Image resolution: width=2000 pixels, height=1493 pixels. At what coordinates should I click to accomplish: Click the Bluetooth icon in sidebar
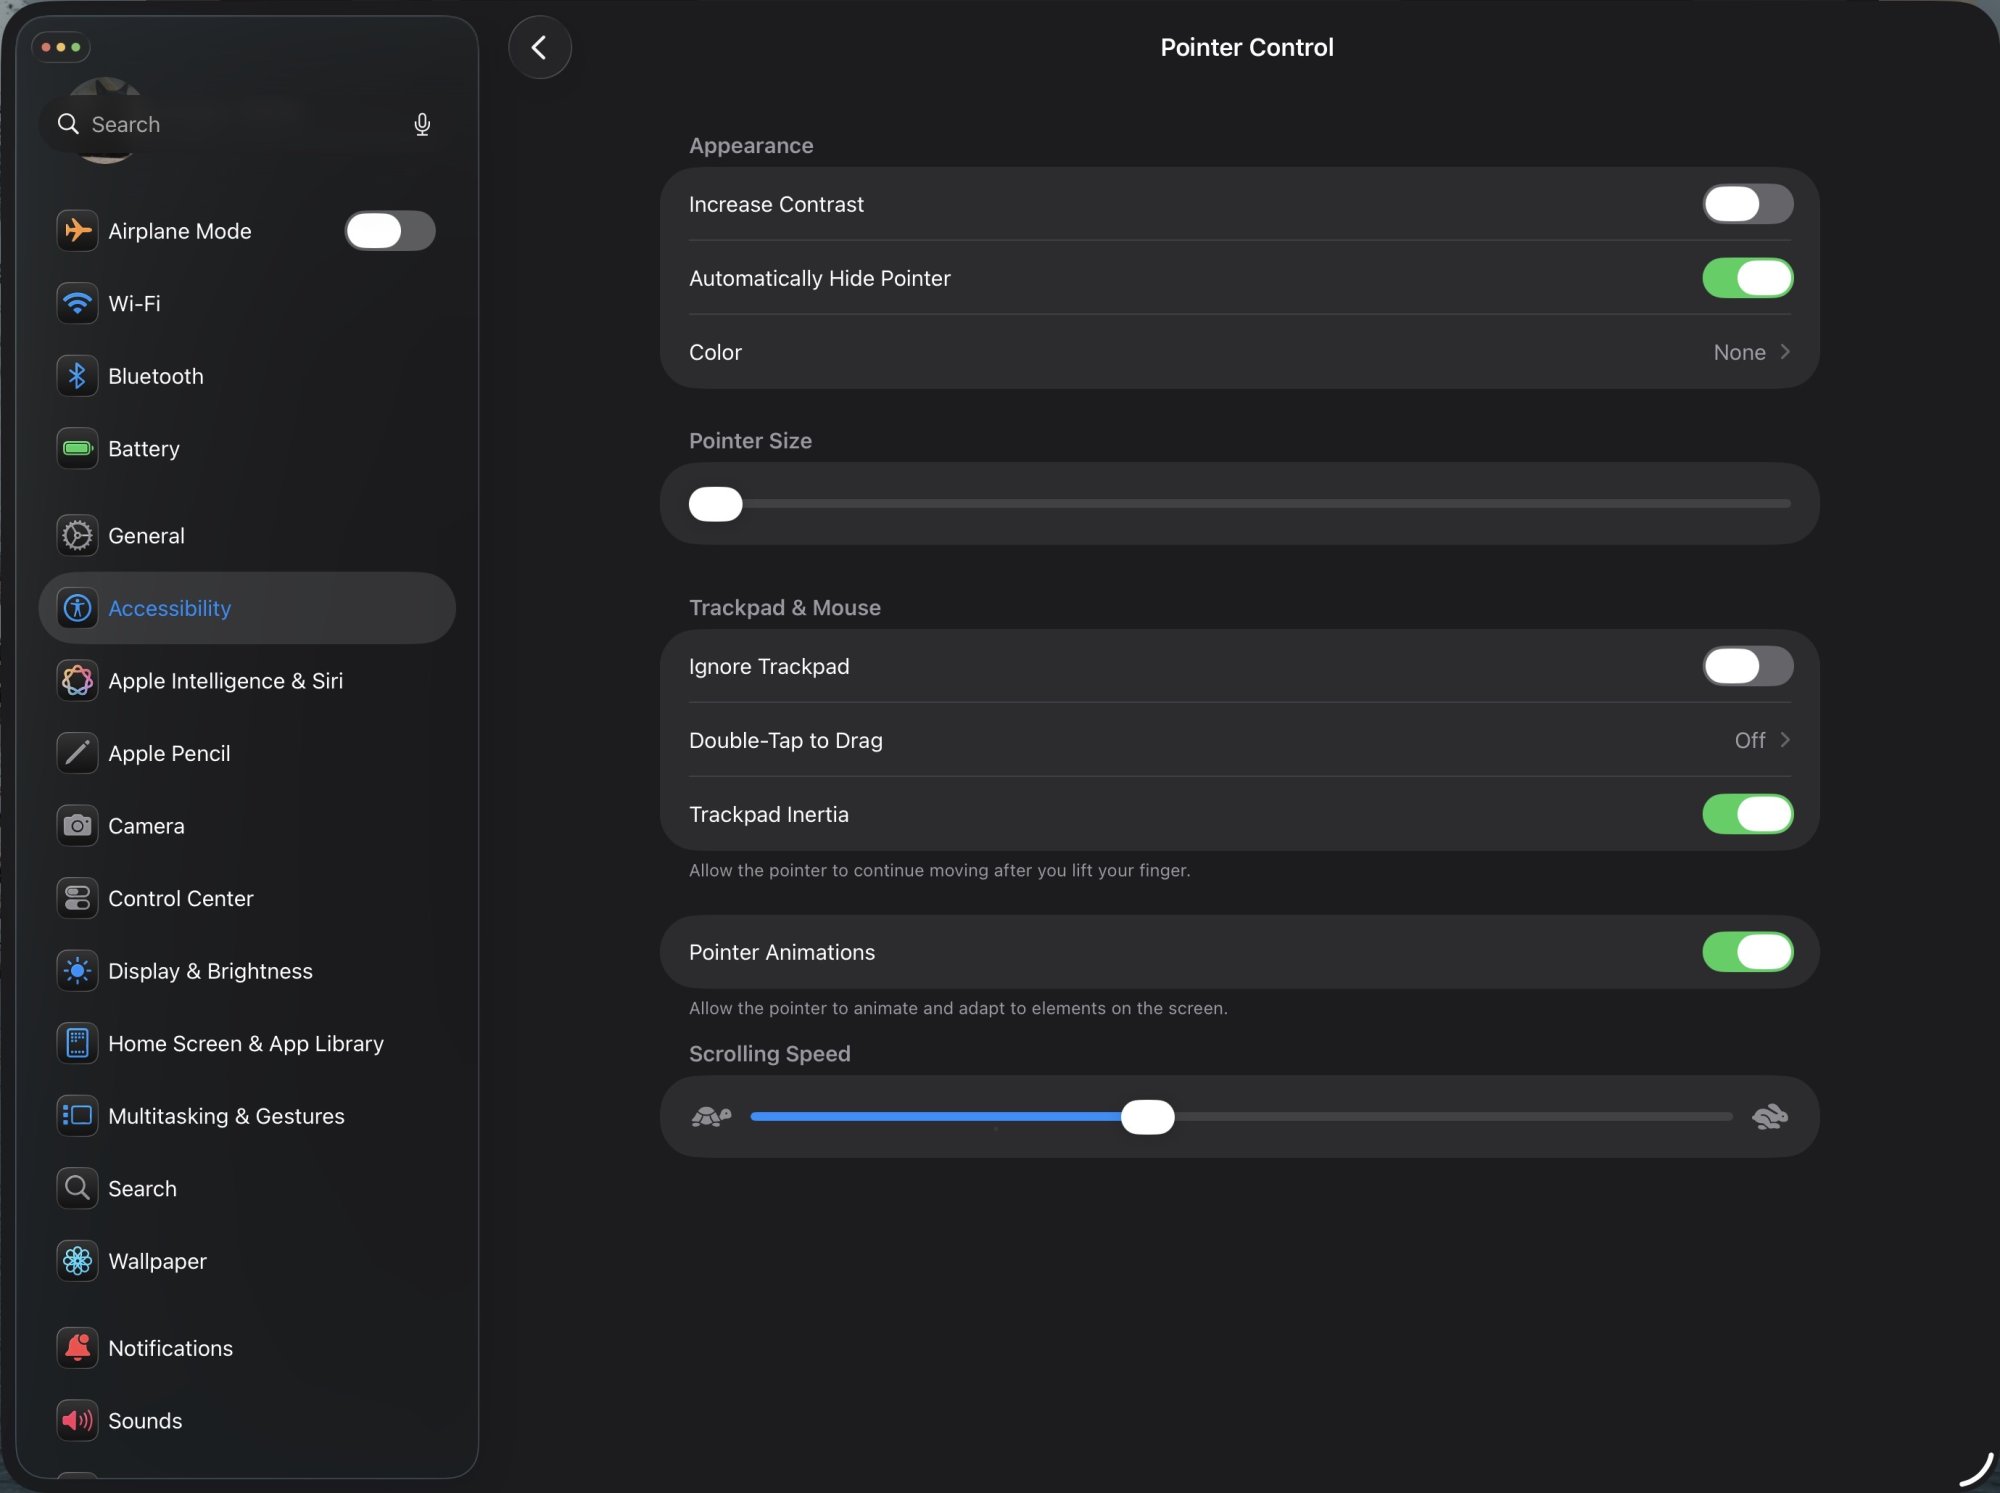coord(77,376)
